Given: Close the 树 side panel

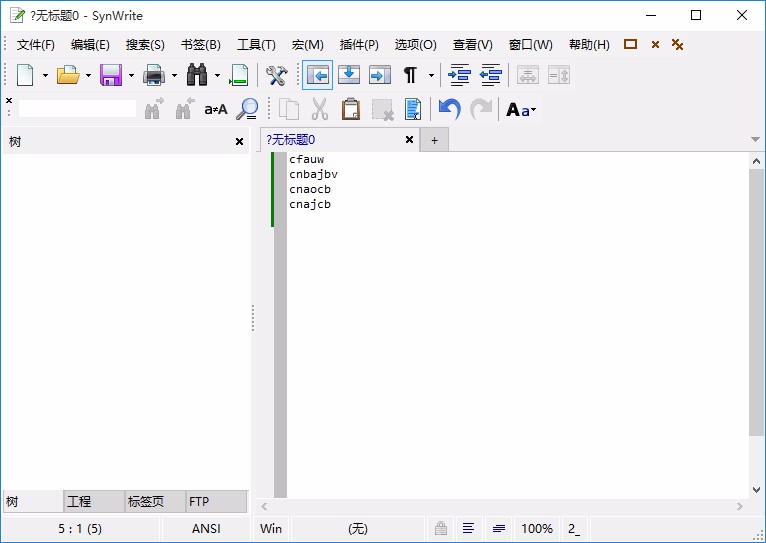Looking at the screenshot, I should tap(239, 142).
